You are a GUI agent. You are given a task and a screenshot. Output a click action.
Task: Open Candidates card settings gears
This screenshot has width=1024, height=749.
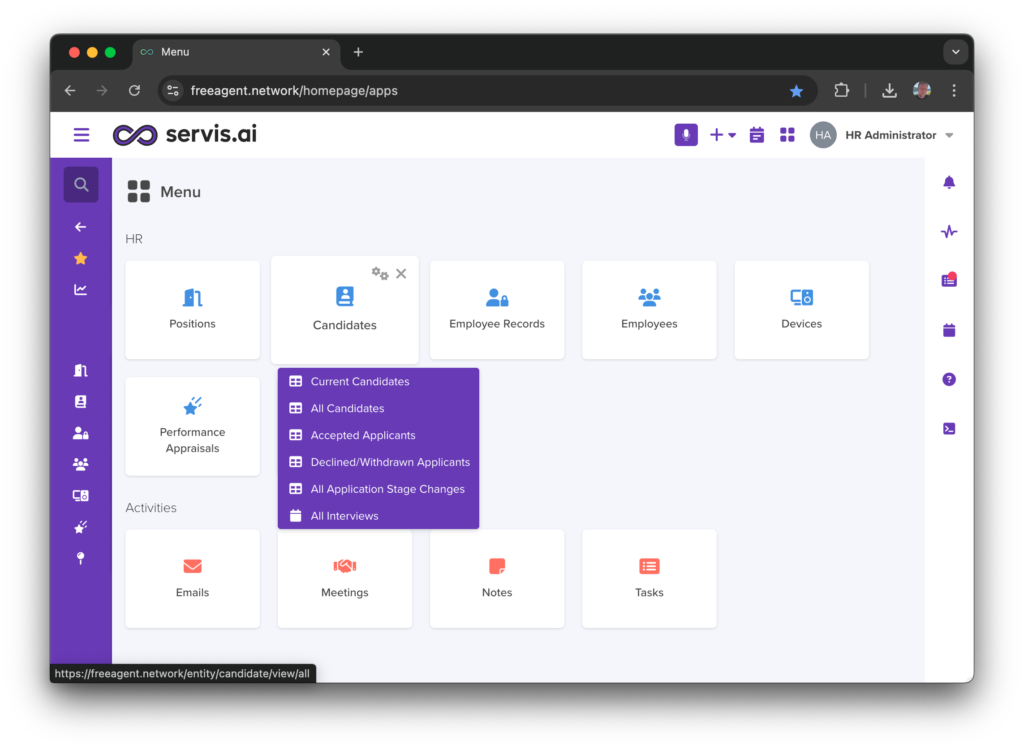(379, 274)
